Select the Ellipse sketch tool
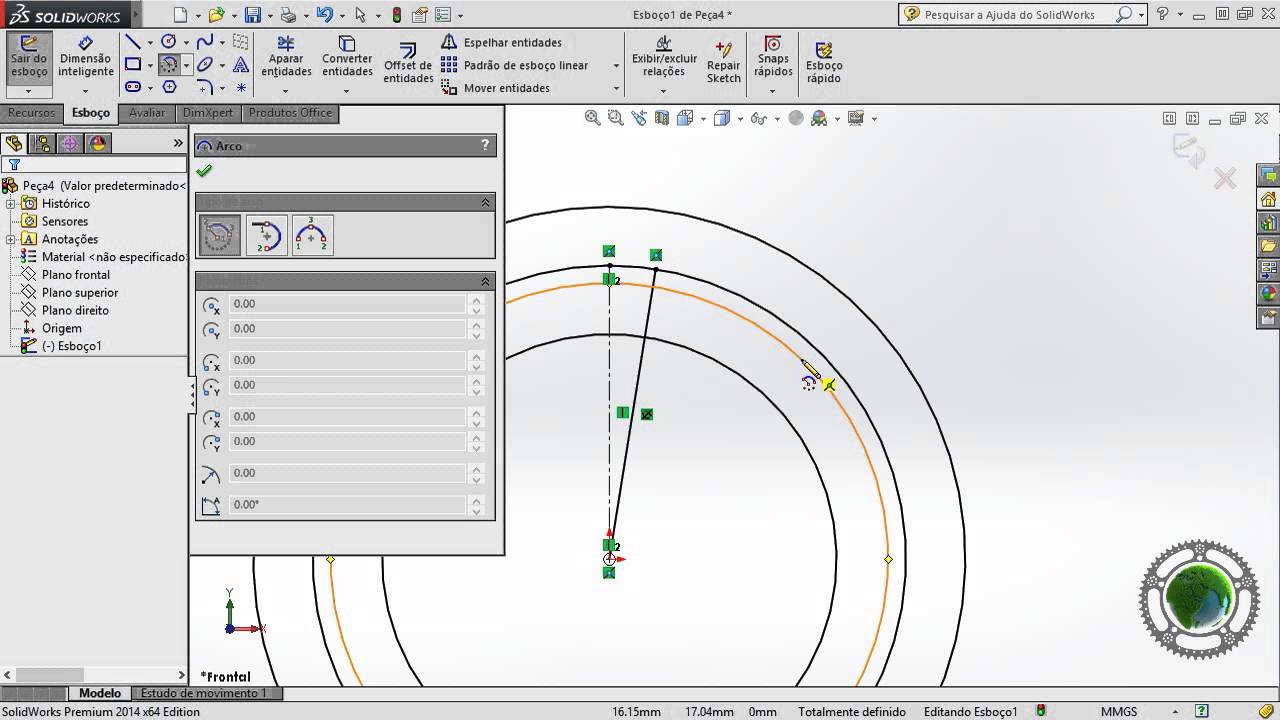 click(x=204, y=65)
